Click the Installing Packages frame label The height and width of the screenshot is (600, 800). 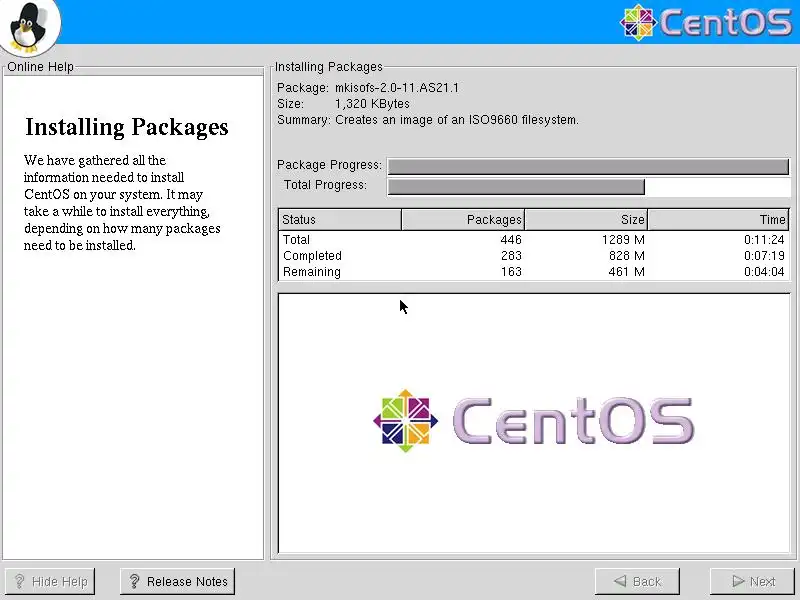click(x=329, y=67)
